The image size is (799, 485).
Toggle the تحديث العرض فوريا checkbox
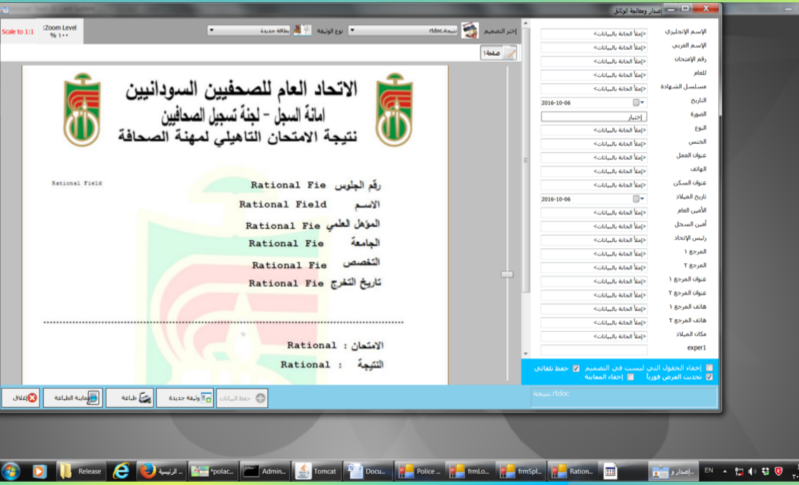click(x=709, y=377)
